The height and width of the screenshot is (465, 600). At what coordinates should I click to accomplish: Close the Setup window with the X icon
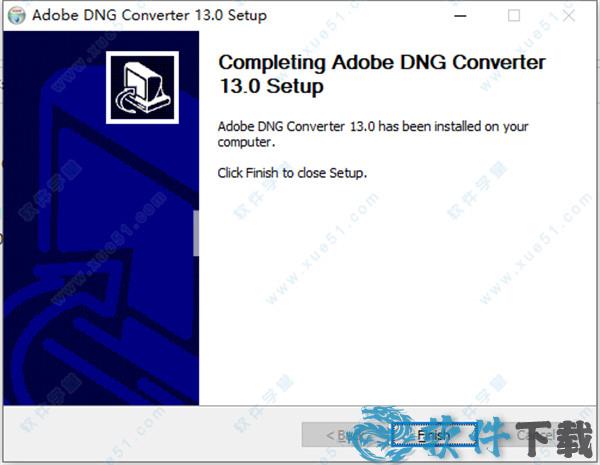click(x=569, y=16)
